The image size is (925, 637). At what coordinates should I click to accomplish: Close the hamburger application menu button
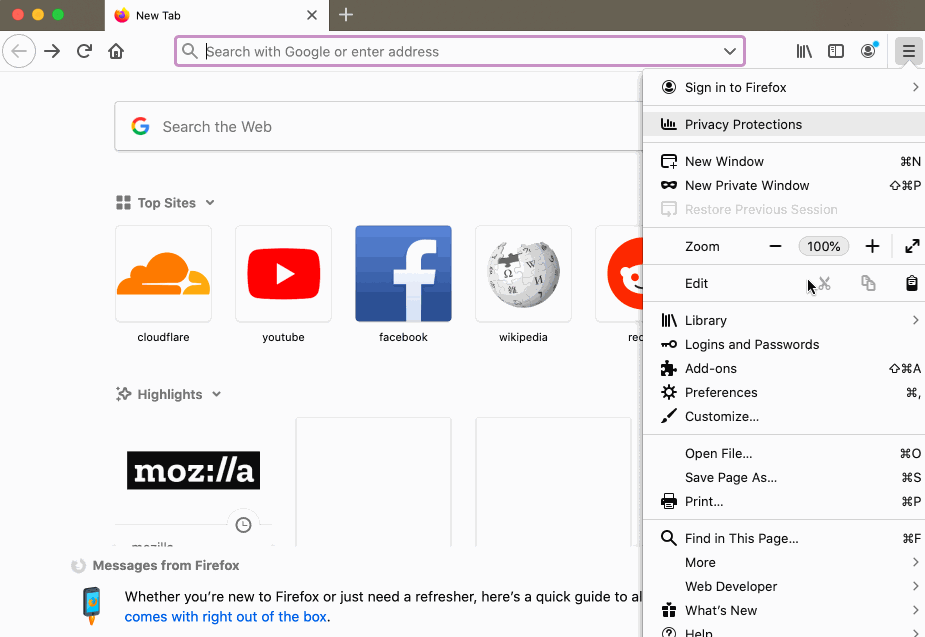click(x=907, y=51)
